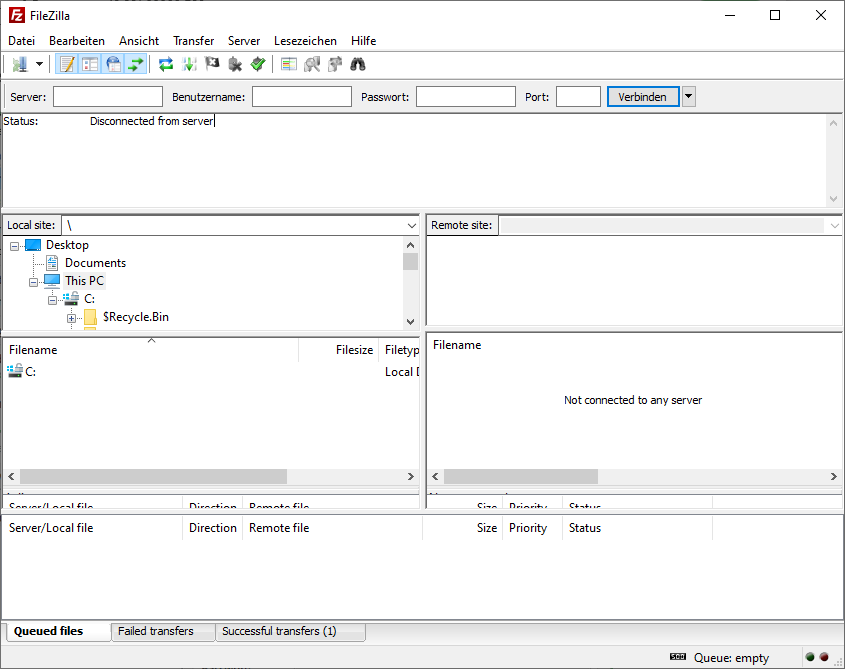Image resolution: width=845 pixels, height=669 pixels.
Task: Toggle directory comparison icon
Action: point(312,64)
